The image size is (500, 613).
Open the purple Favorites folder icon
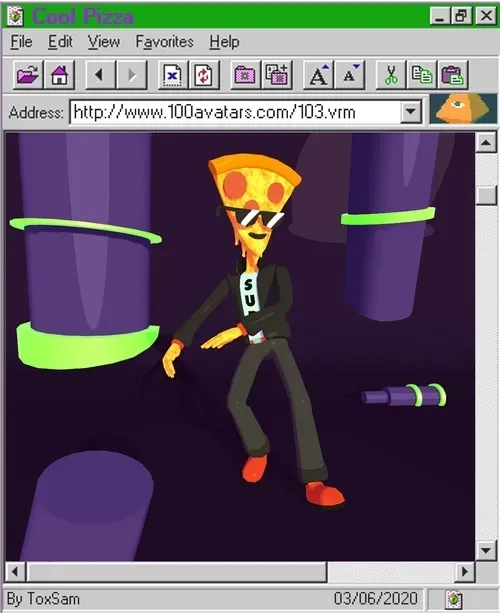pos(245,74)
